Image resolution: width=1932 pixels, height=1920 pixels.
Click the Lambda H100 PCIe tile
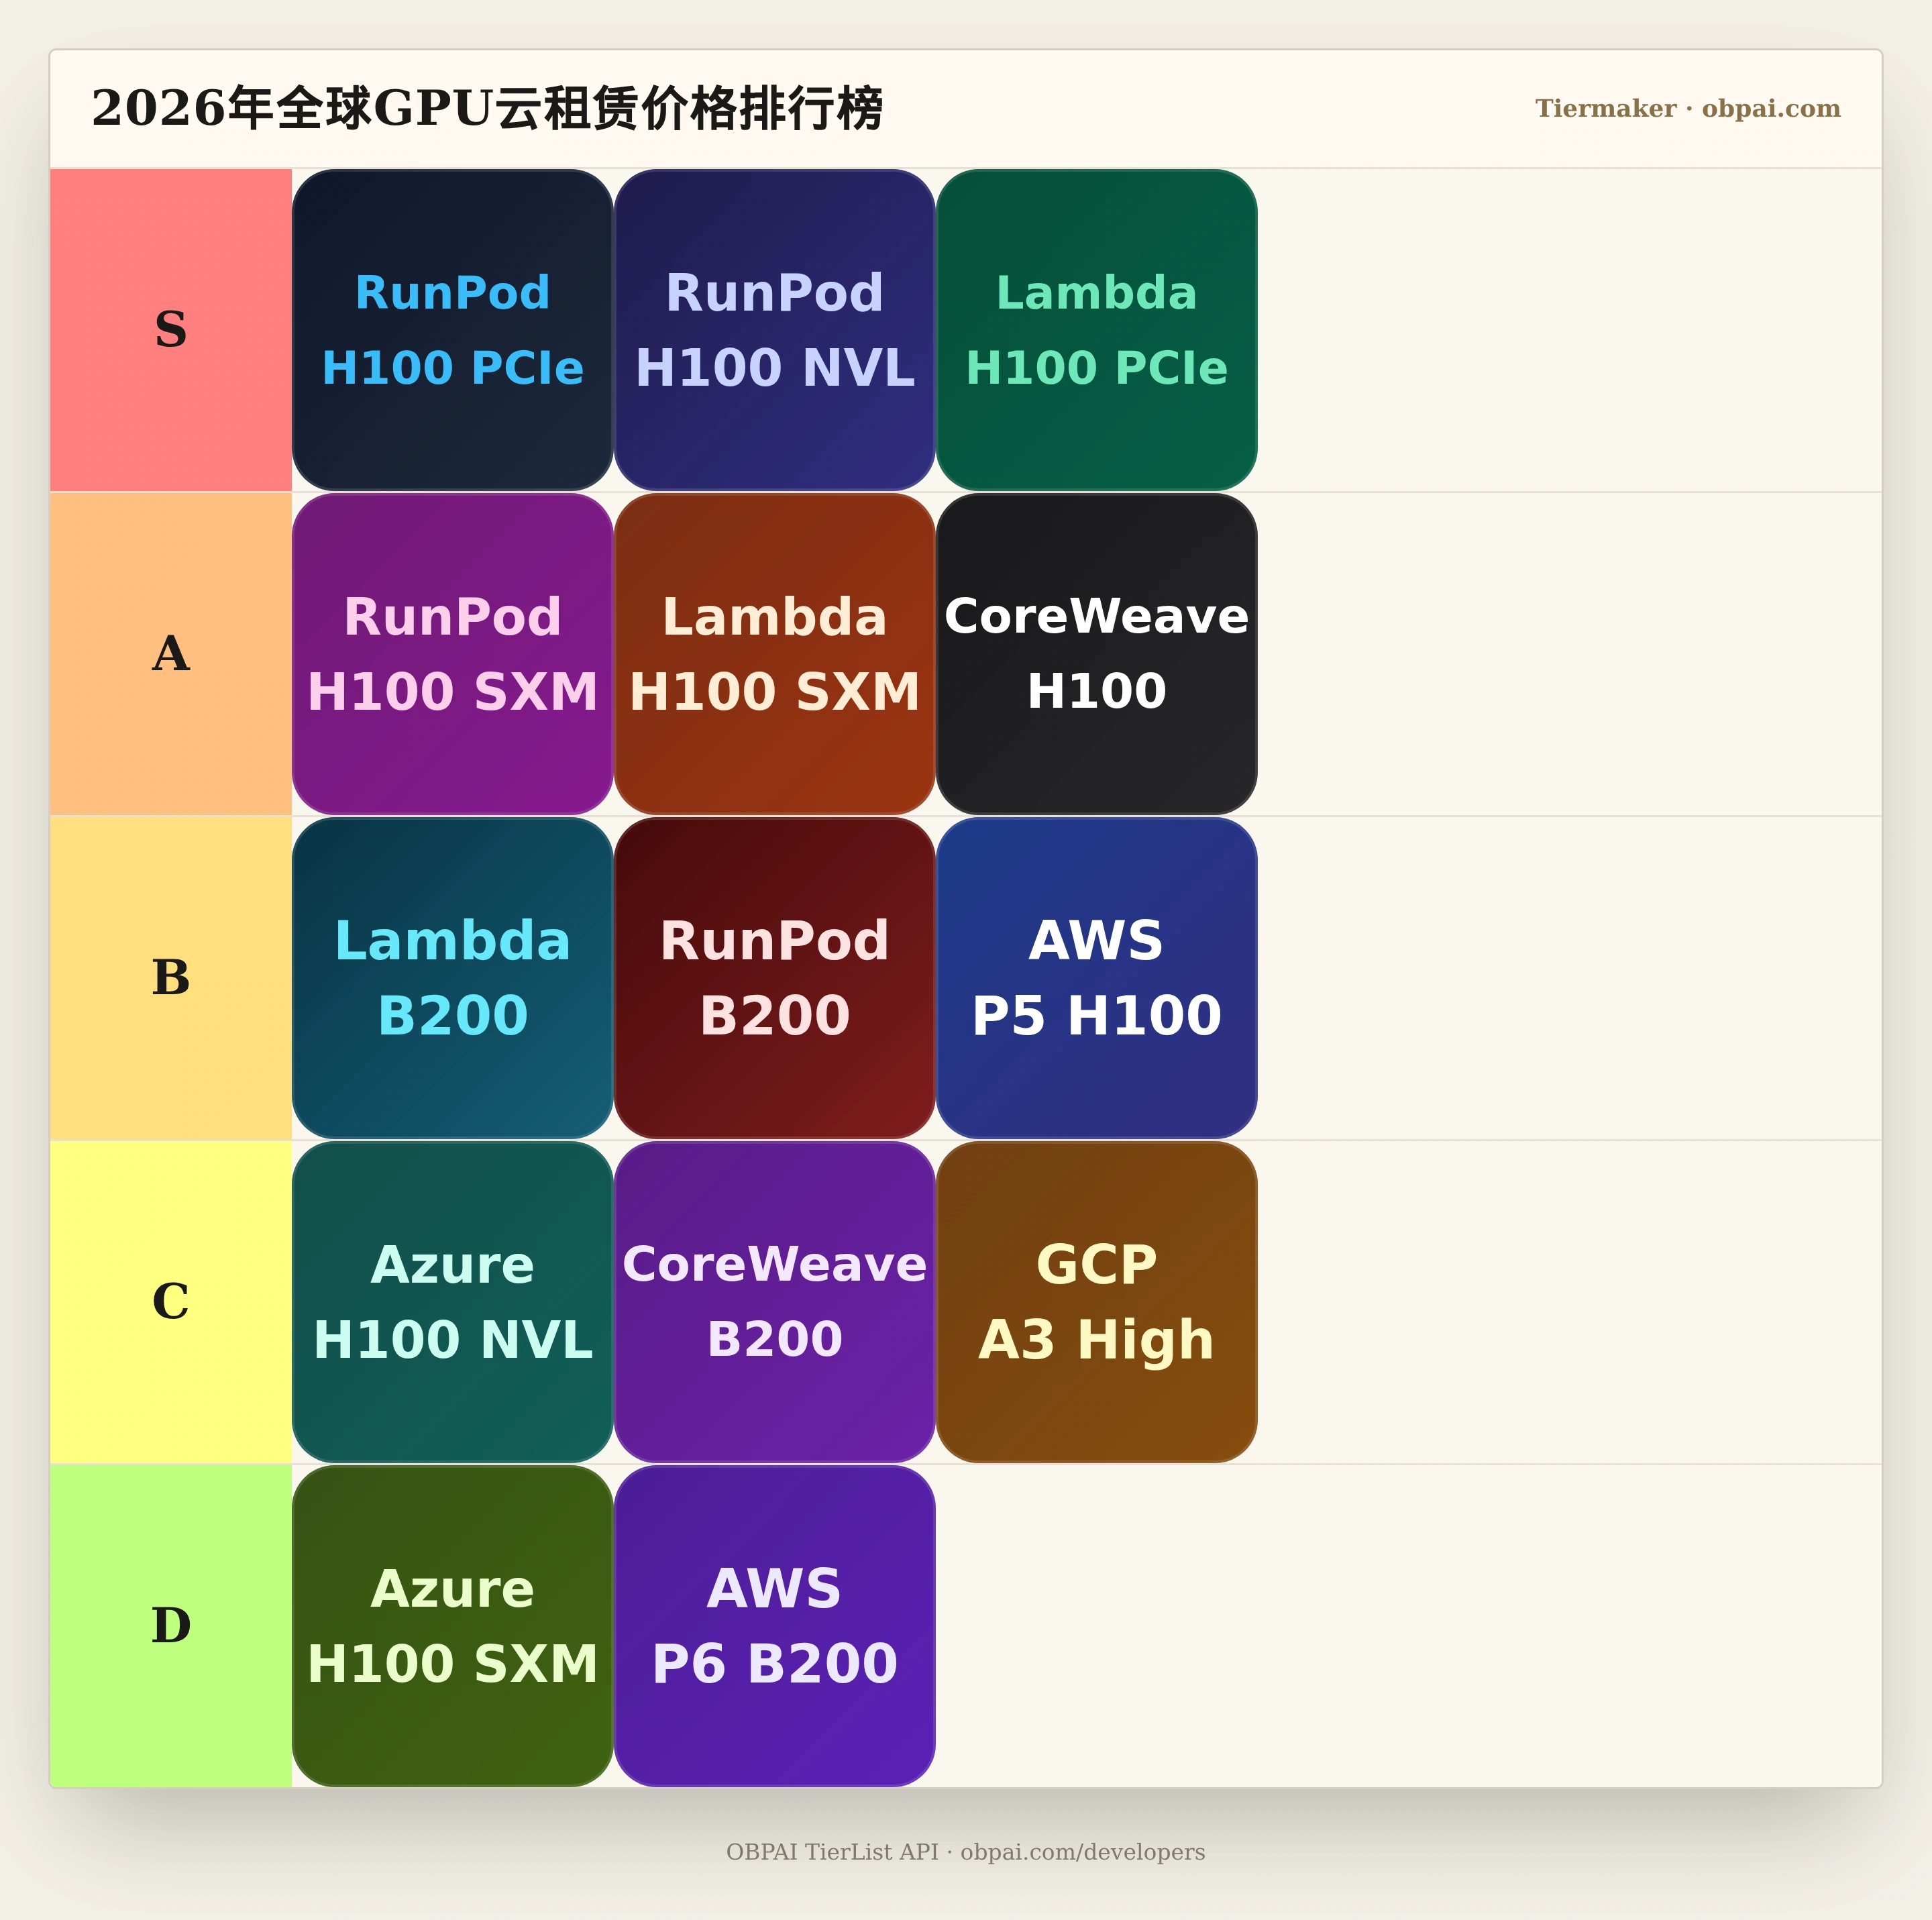click(1096, 330)
